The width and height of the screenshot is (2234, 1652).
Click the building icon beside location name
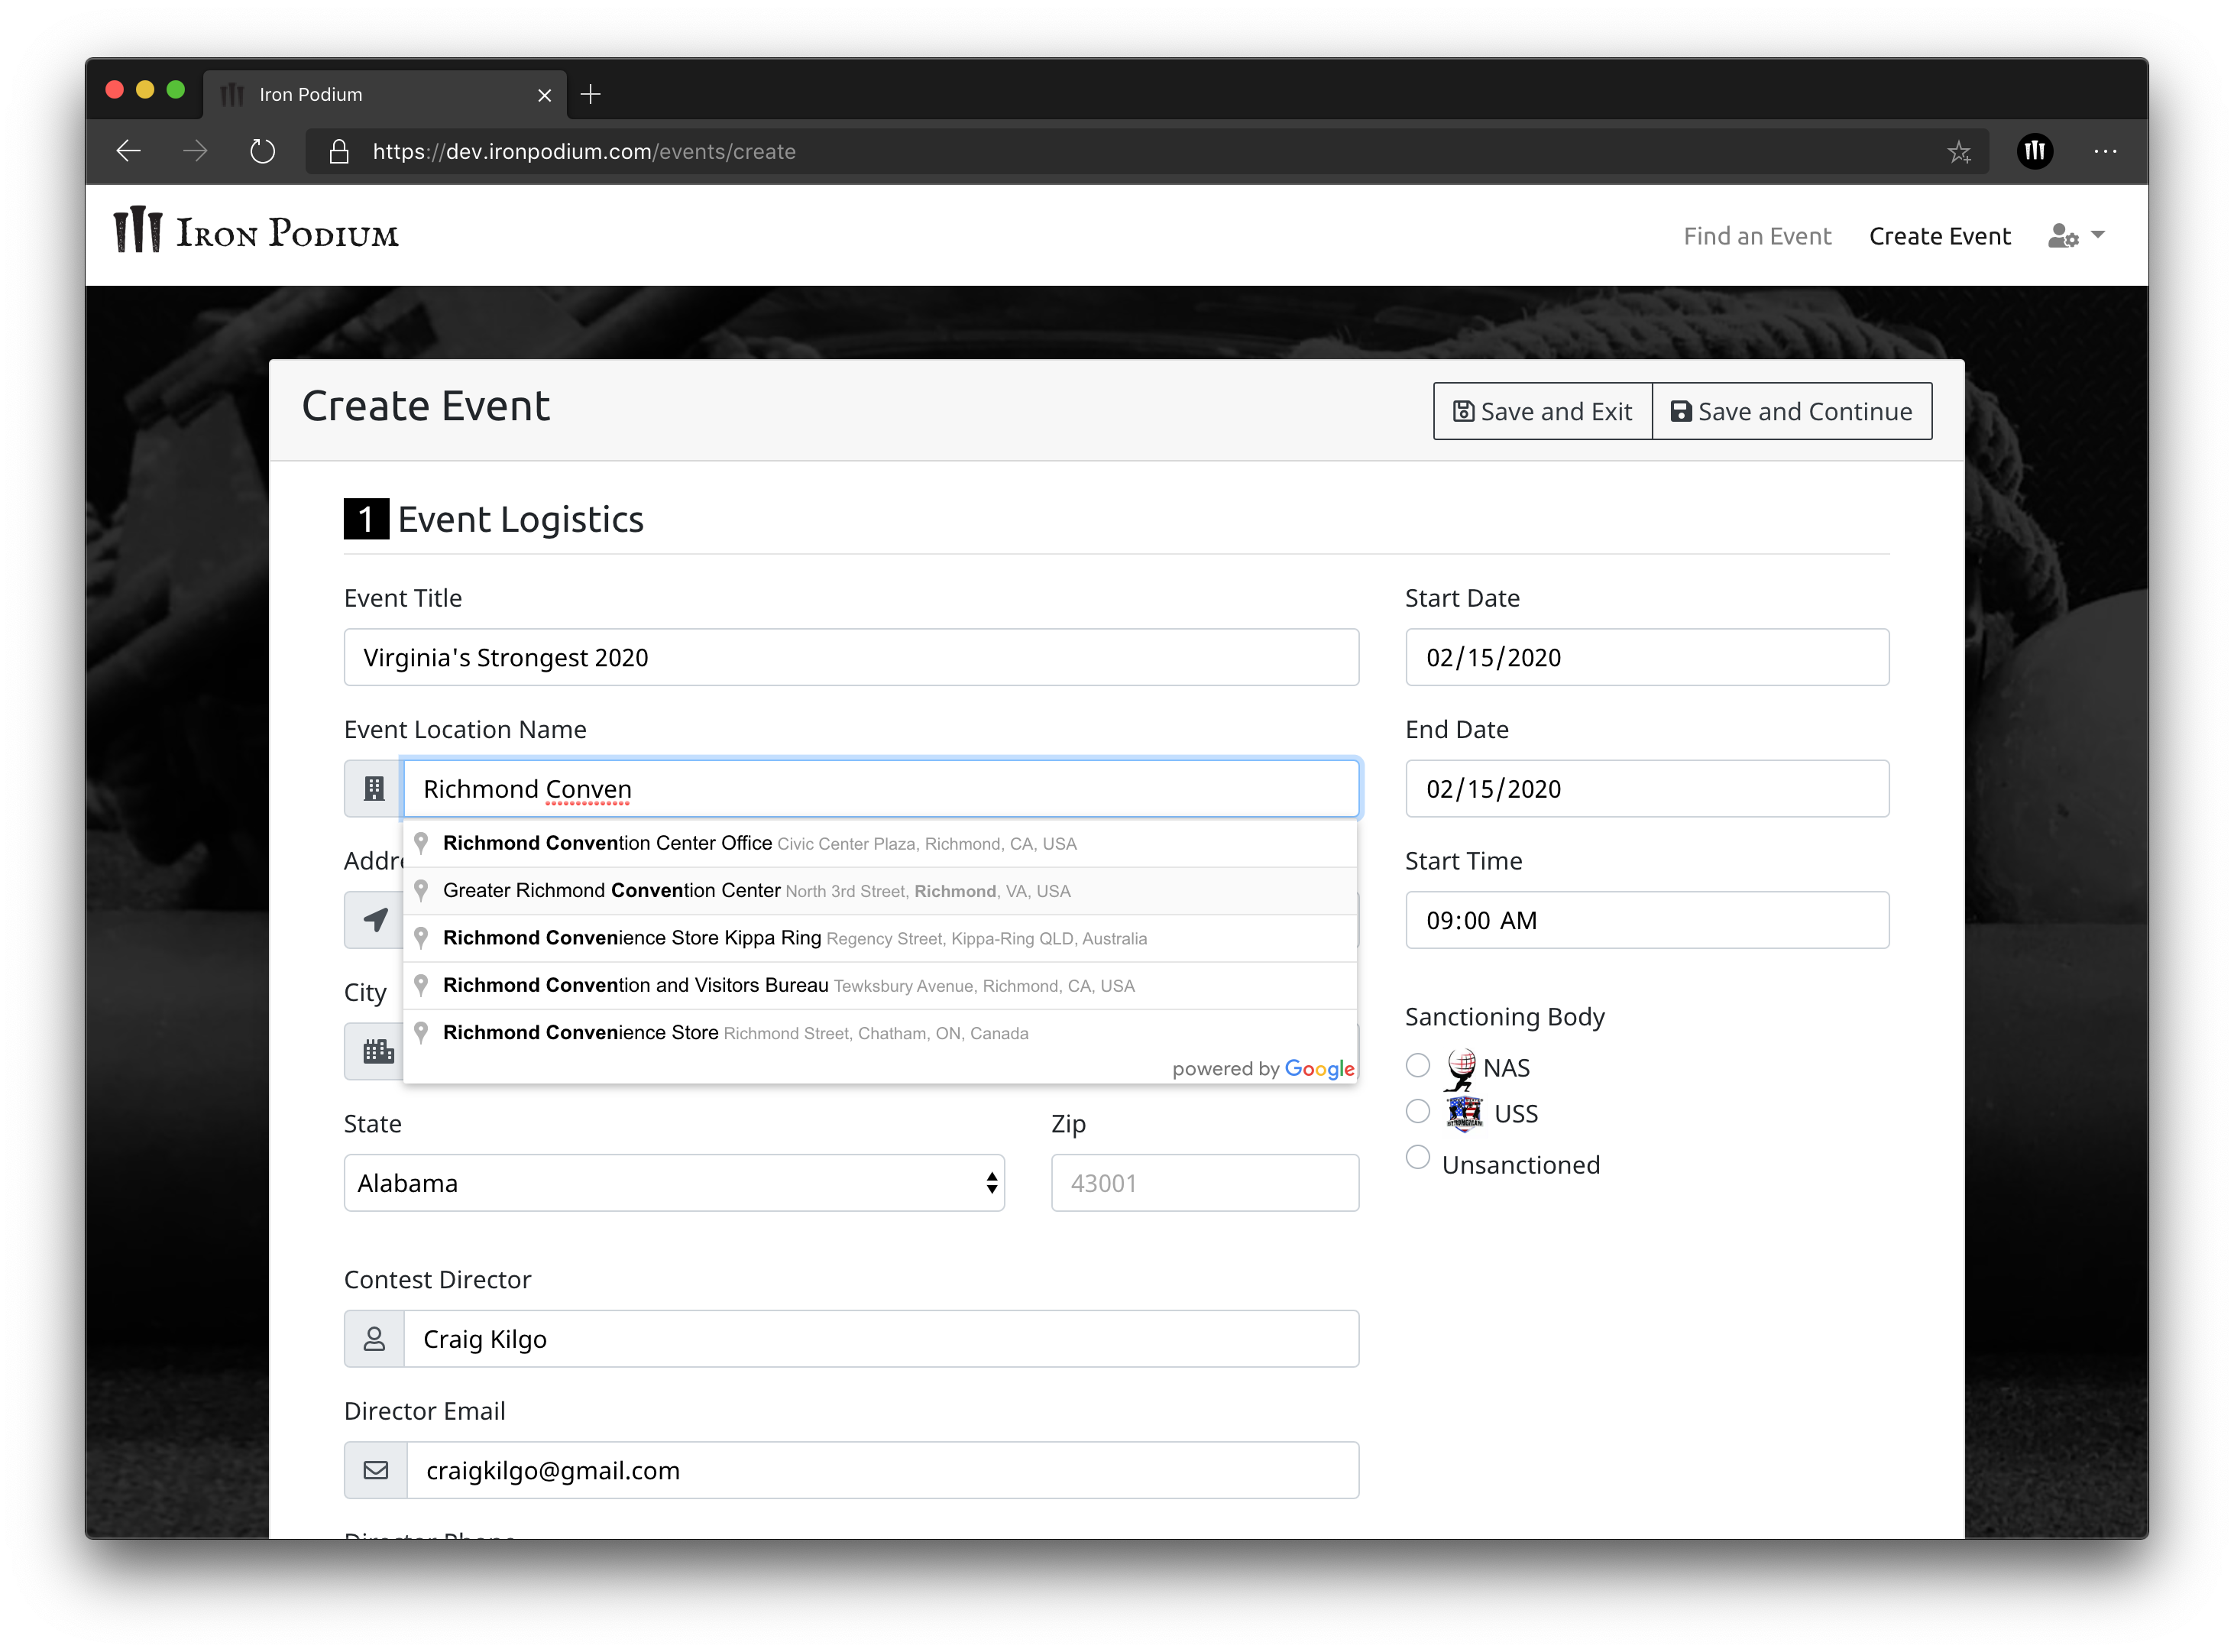(x=374, y=789)
